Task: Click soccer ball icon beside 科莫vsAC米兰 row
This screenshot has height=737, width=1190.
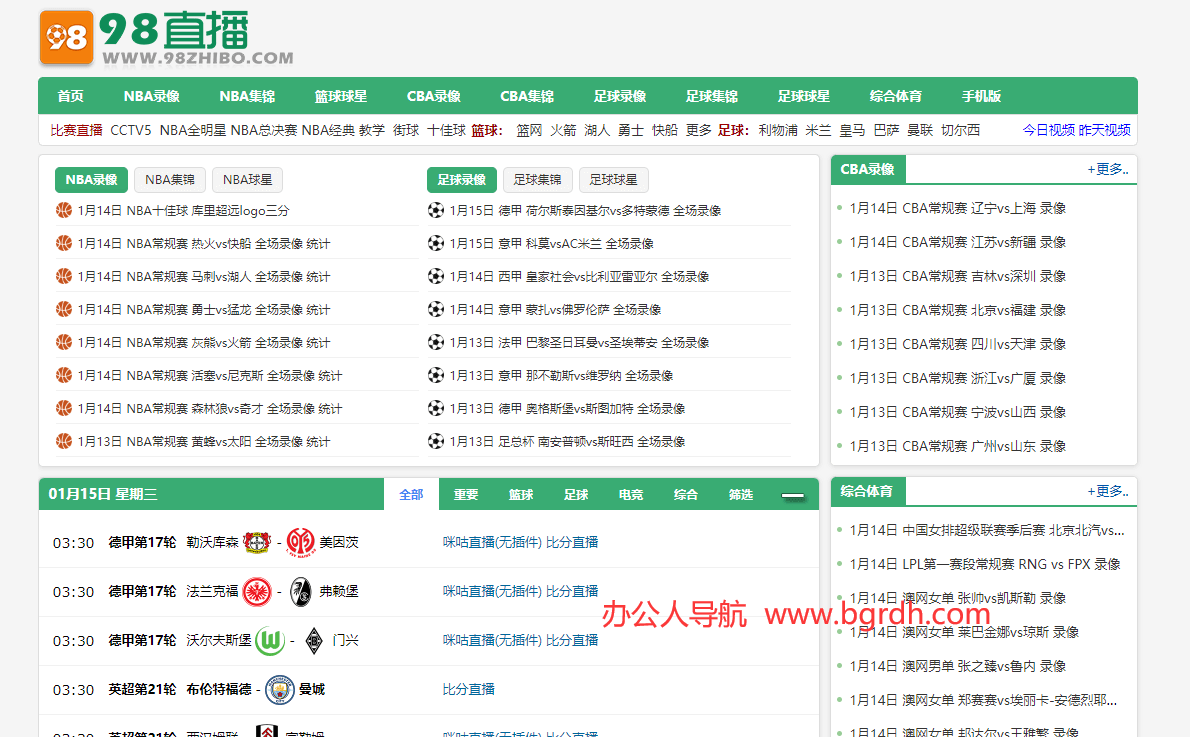Action: point(436,243)
